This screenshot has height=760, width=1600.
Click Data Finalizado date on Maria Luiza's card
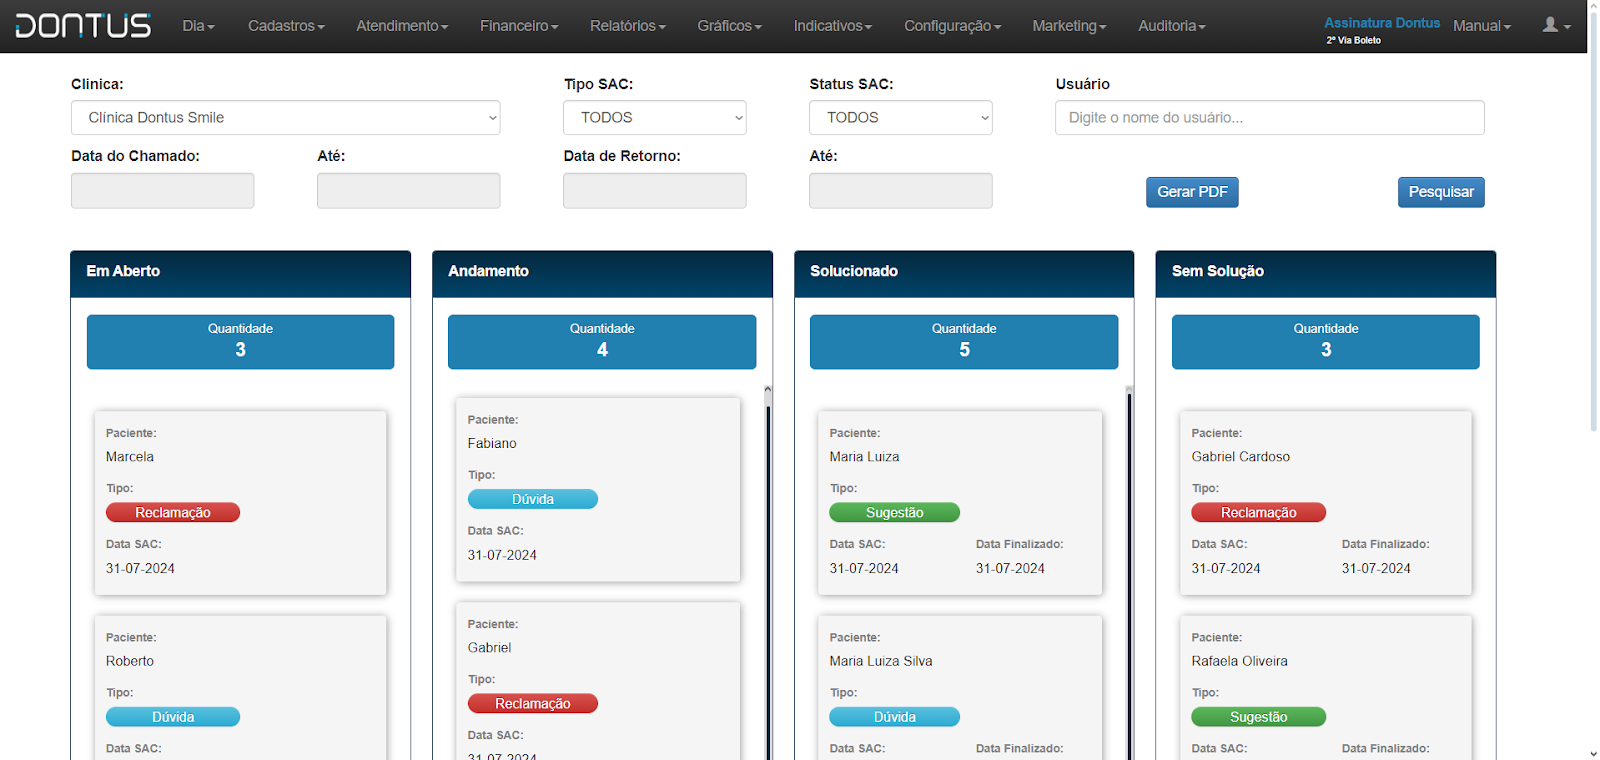tap(1010, 568)
